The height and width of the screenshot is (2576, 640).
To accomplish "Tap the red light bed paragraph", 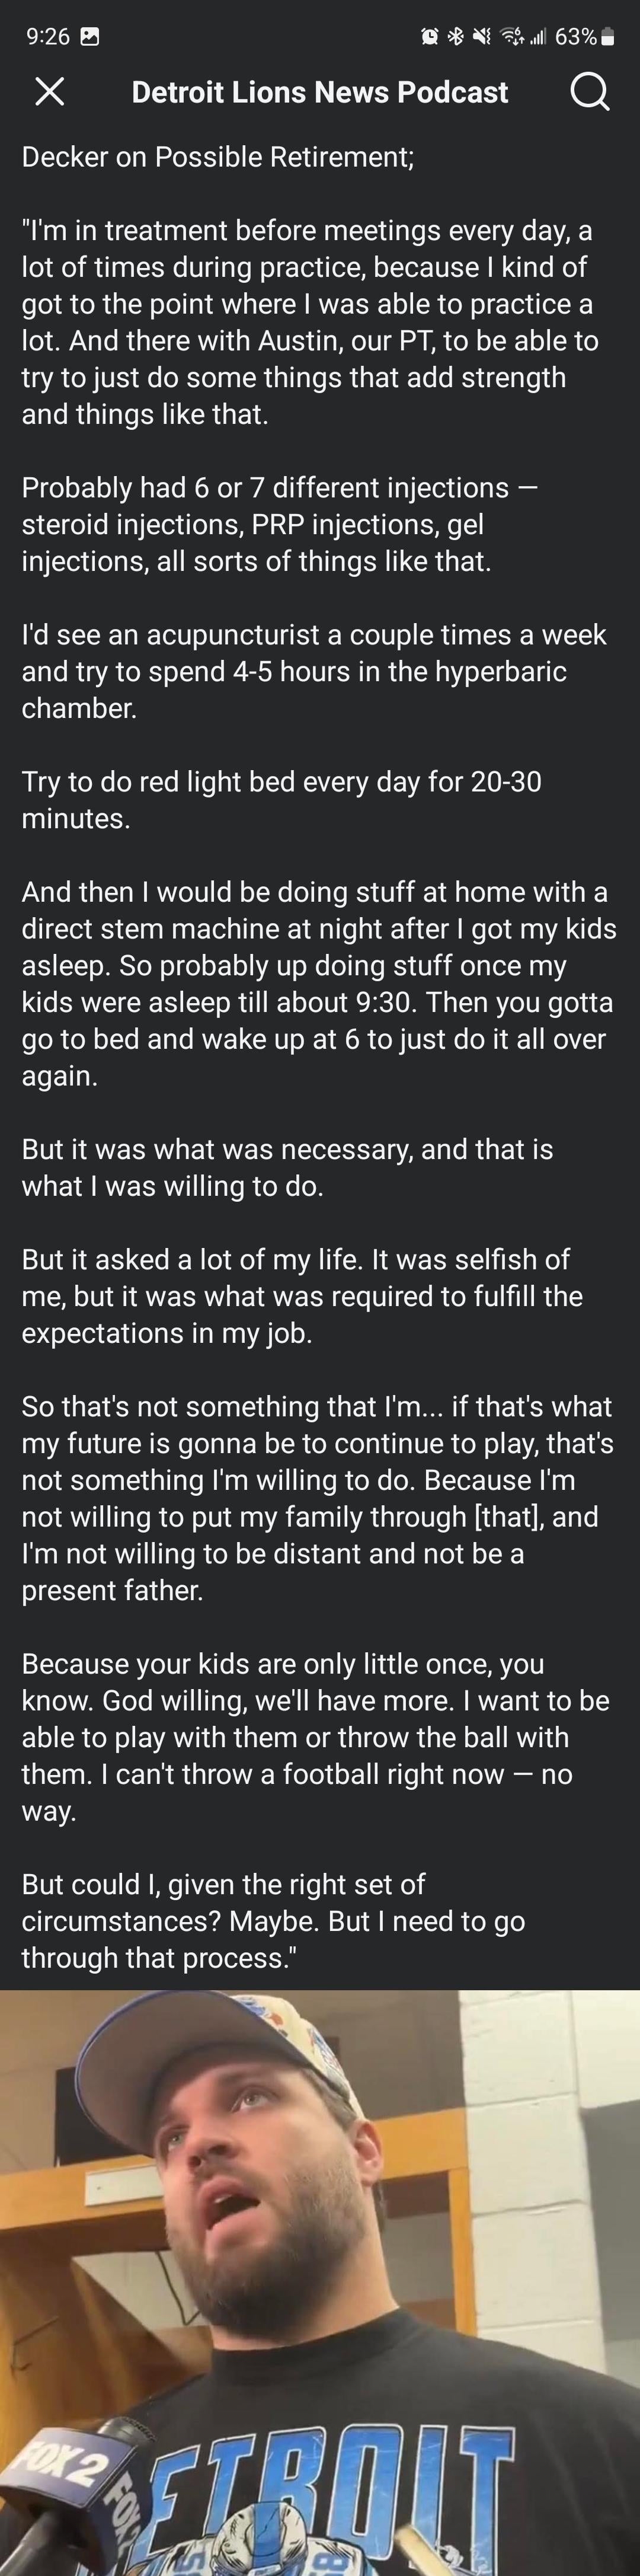I will click(280, 799).
